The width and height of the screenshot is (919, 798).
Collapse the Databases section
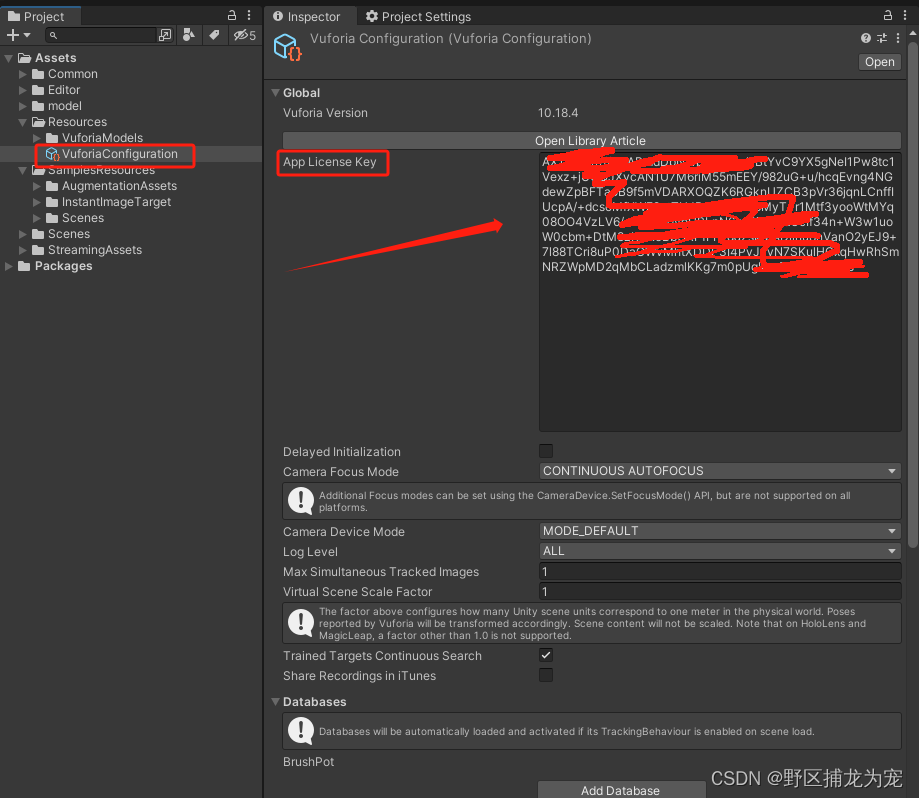click(275, 701)
